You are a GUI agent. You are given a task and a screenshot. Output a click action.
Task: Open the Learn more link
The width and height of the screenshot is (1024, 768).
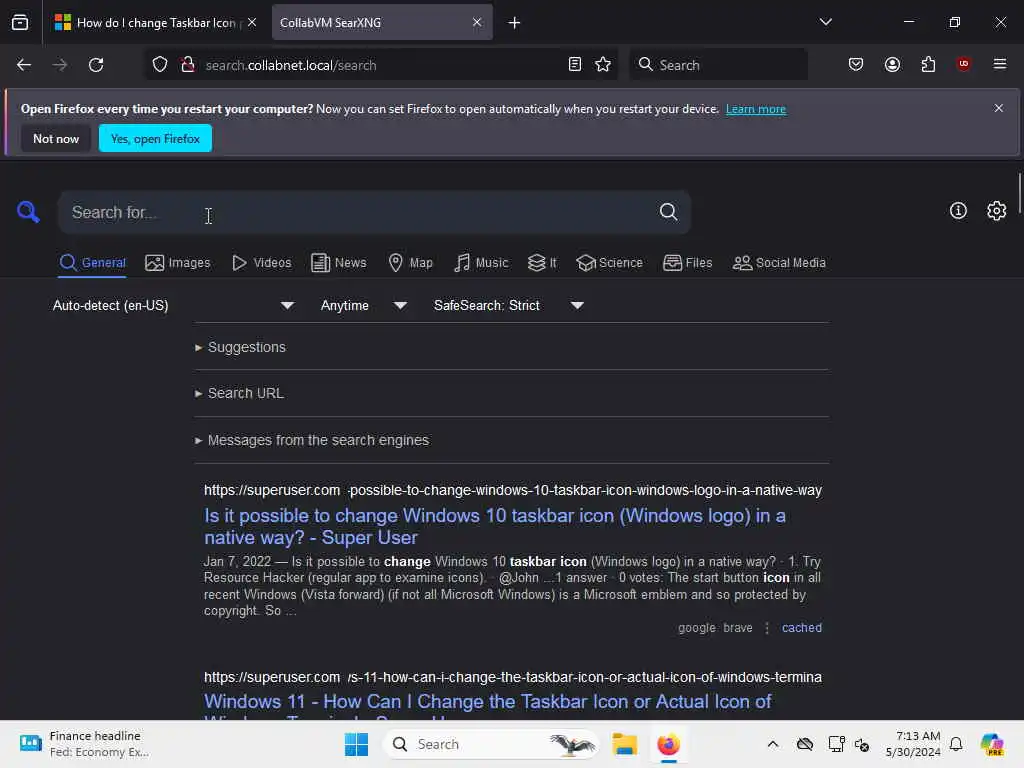point(756,109)
